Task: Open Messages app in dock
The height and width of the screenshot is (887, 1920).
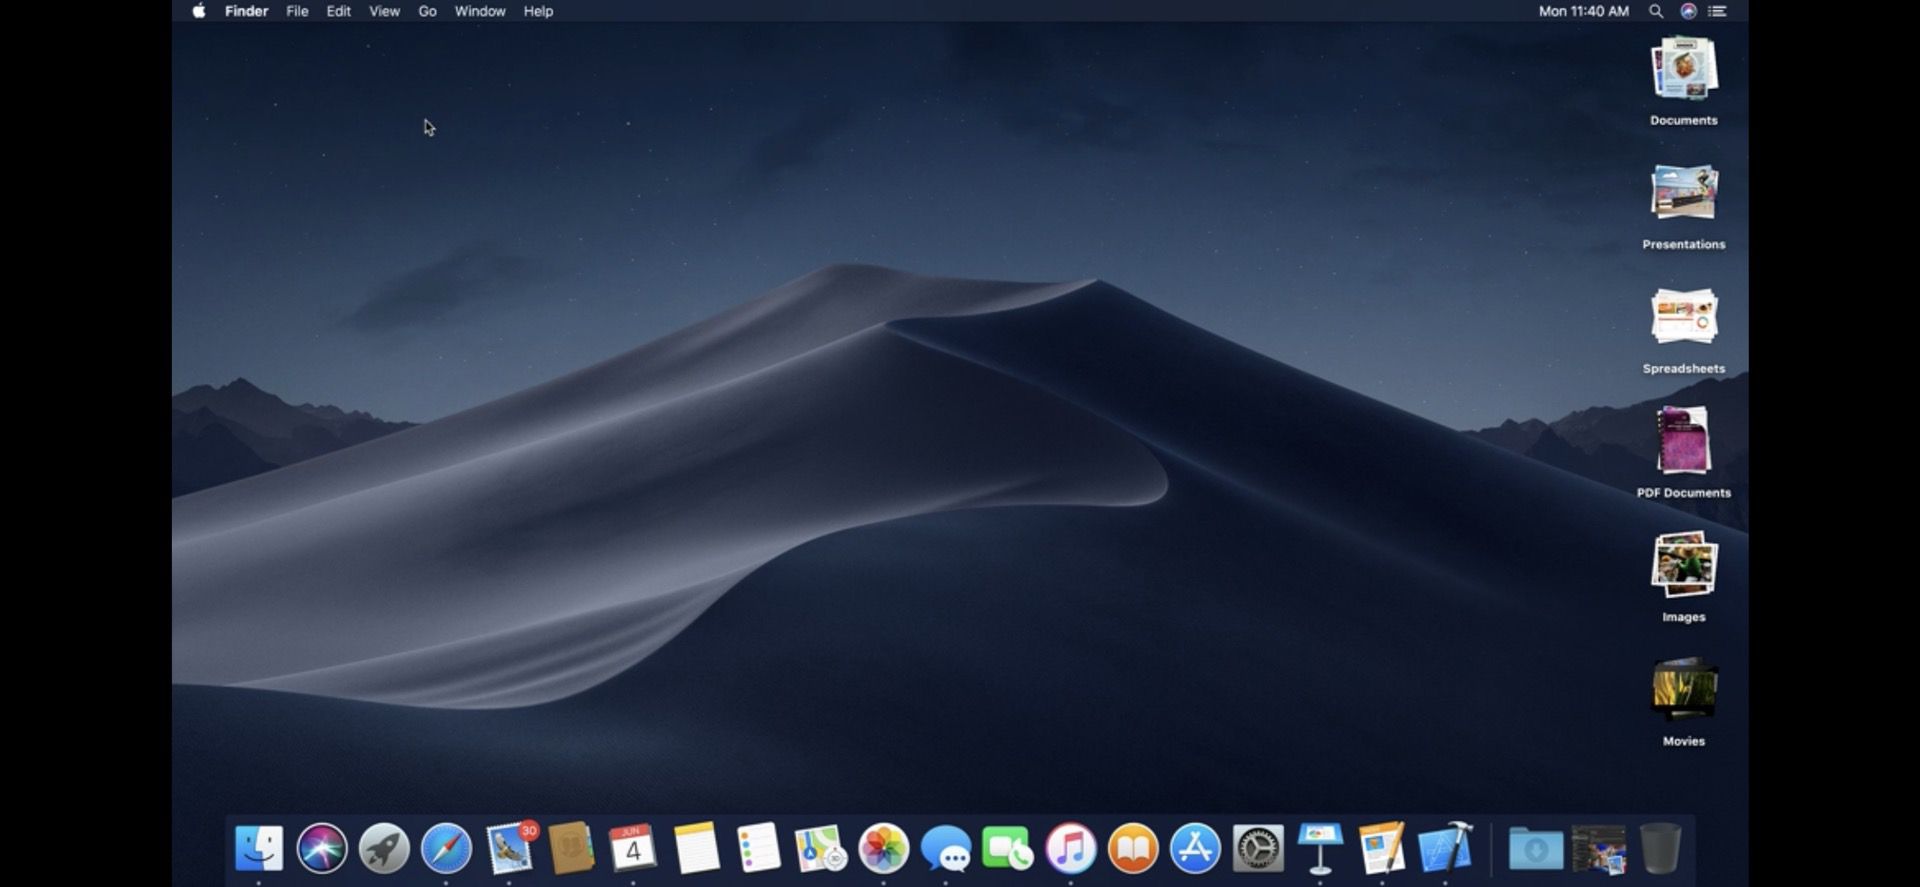Action: click(x=946, y=849)
